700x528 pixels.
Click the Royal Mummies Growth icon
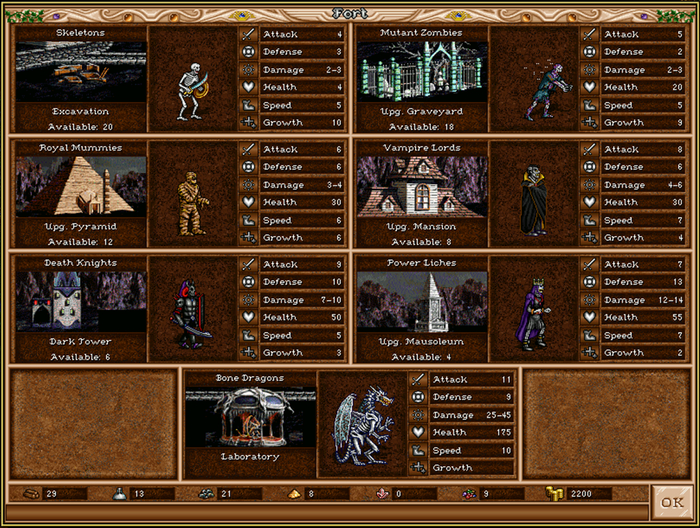(x=248, y=237)
